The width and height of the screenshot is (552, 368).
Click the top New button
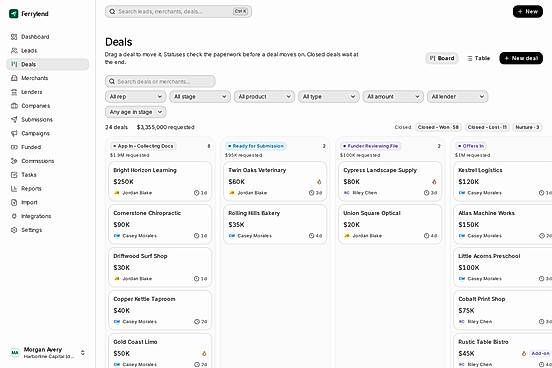[x=528, y=12]
